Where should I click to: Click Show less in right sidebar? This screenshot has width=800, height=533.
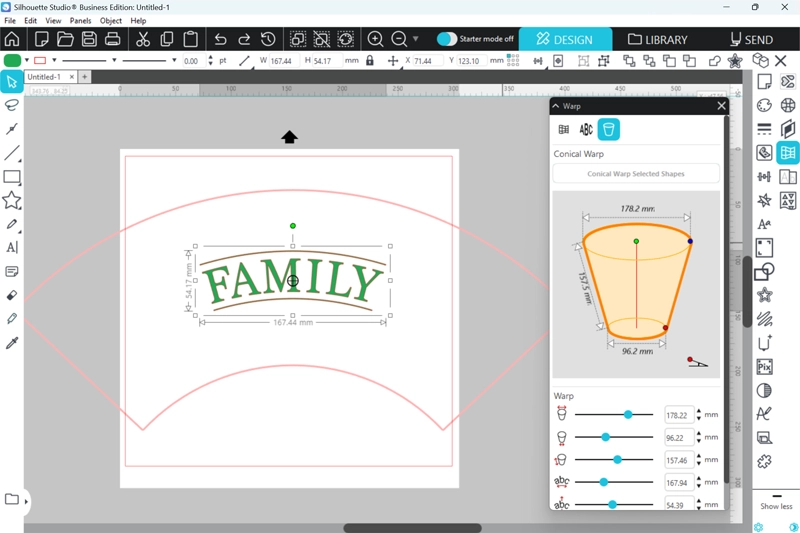[x=776, y=506]
